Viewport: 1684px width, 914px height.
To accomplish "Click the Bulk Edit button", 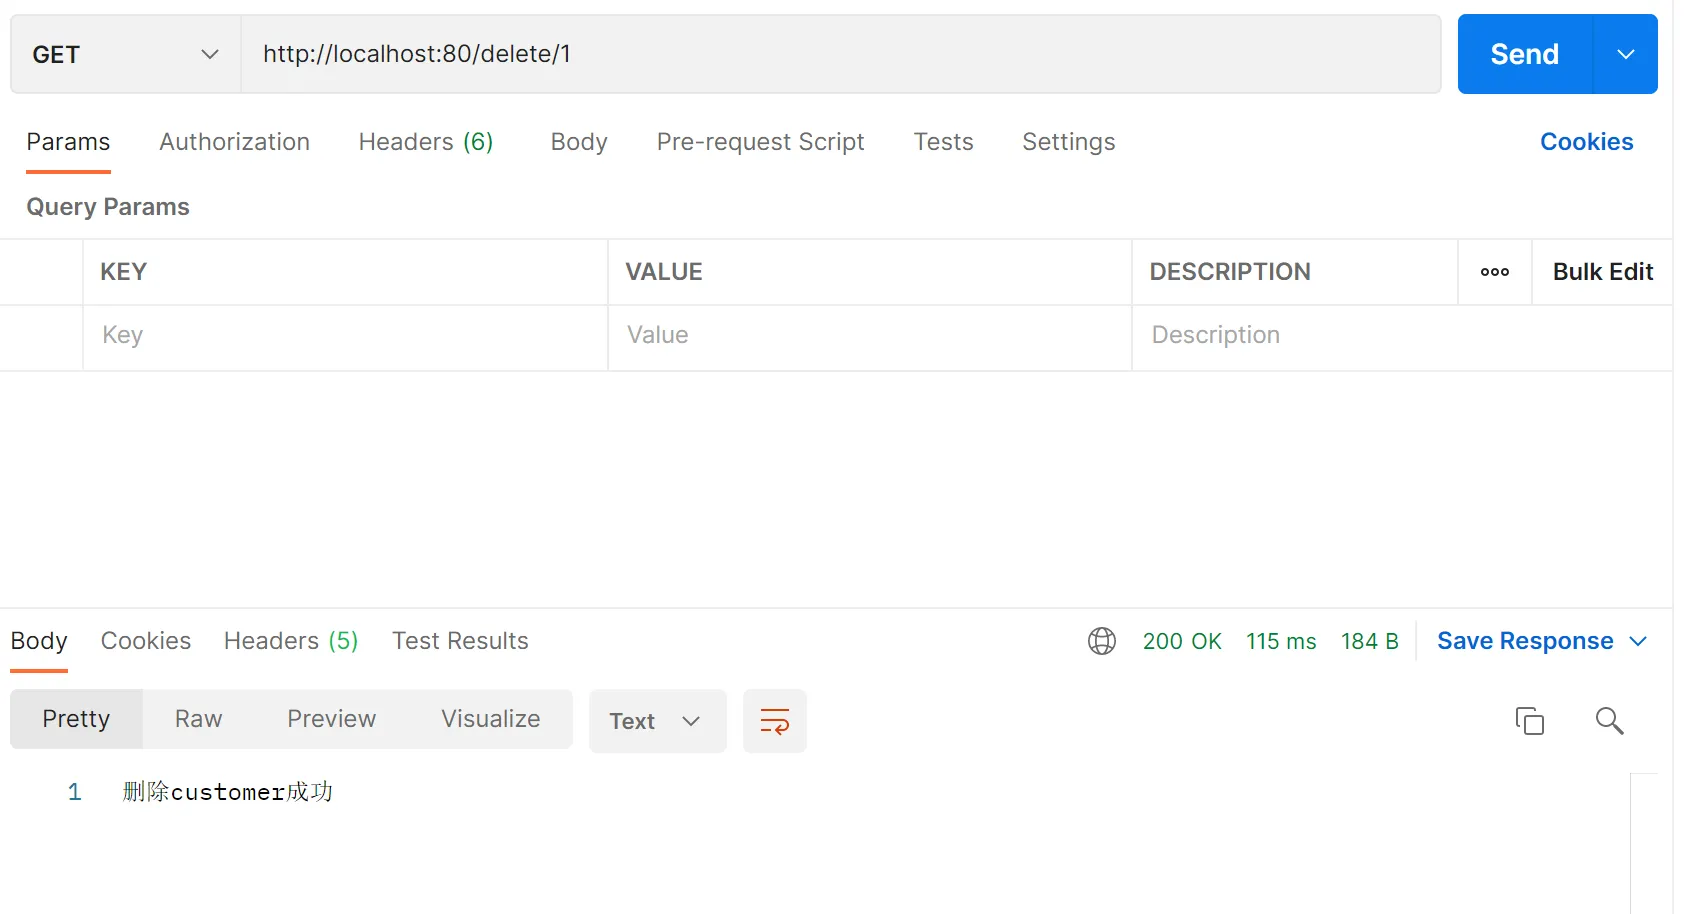I will pyautogui.click(x=1602, y=272).
